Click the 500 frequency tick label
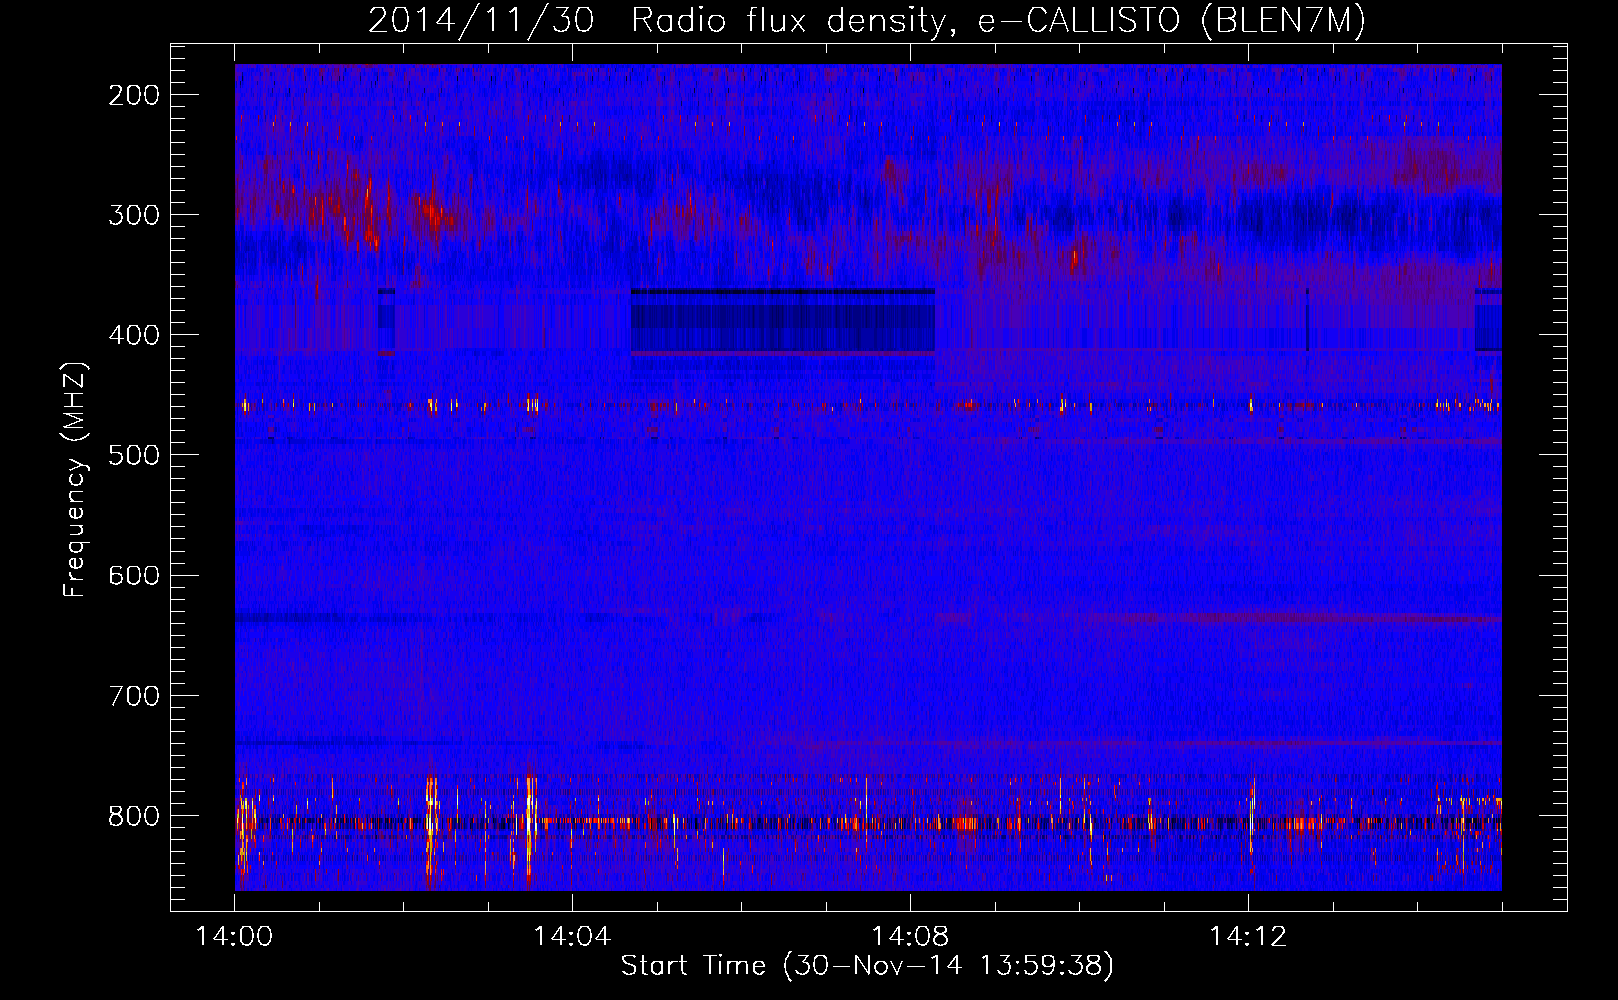Image resolution: width=1618 pixels, height=1000 pixels. pyautogui.click(x=134, y=455)
